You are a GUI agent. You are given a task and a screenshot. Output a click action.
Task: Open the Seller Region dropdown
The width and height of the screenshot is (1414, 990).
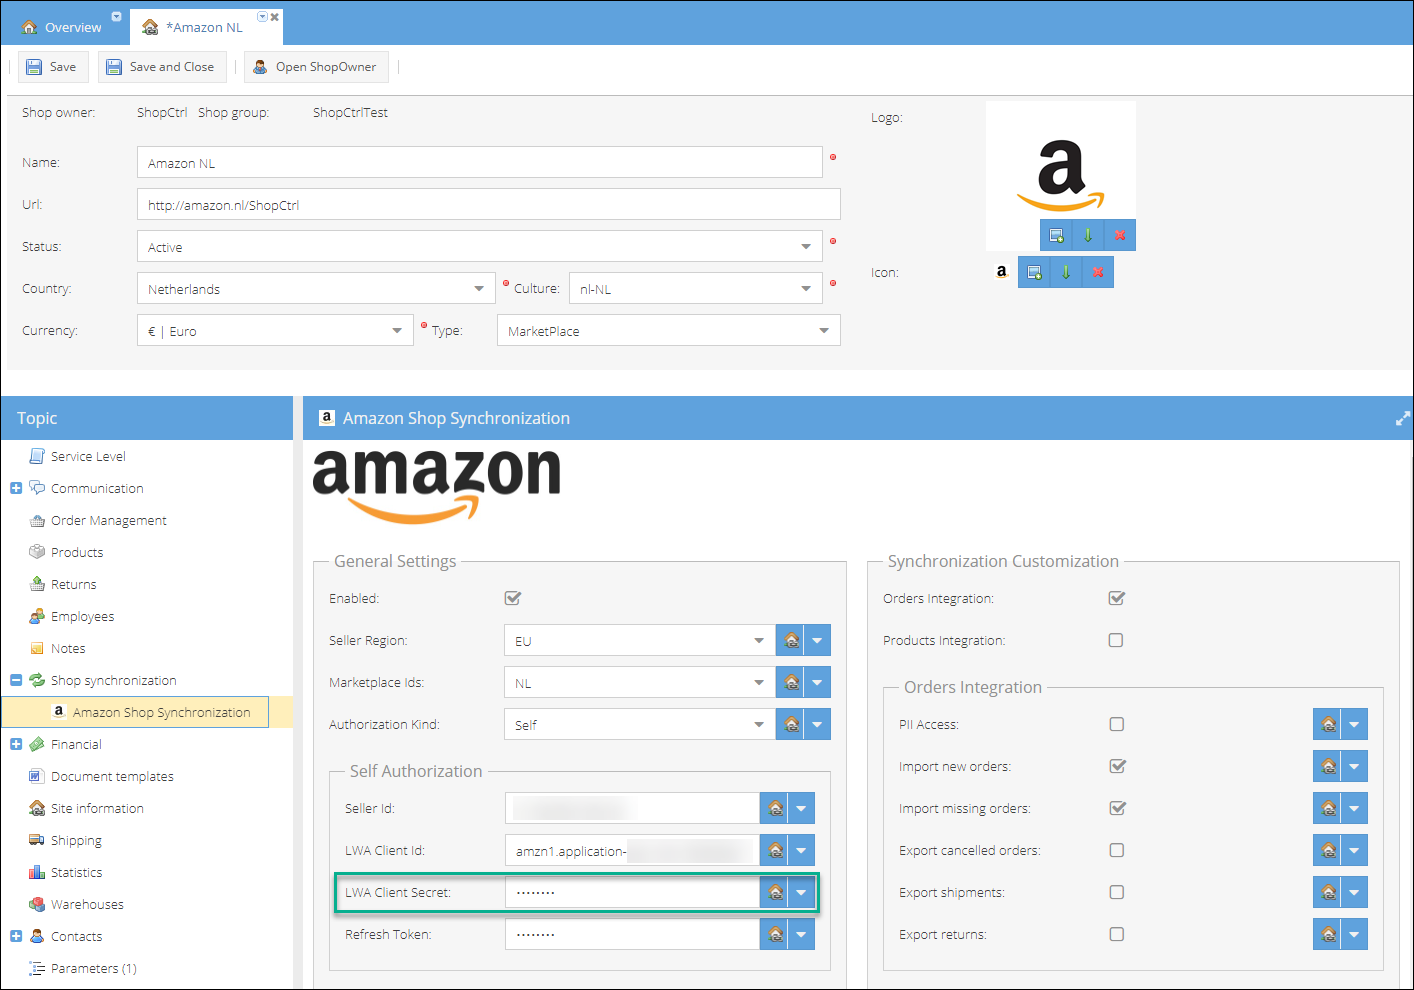[x=759, y=641]
